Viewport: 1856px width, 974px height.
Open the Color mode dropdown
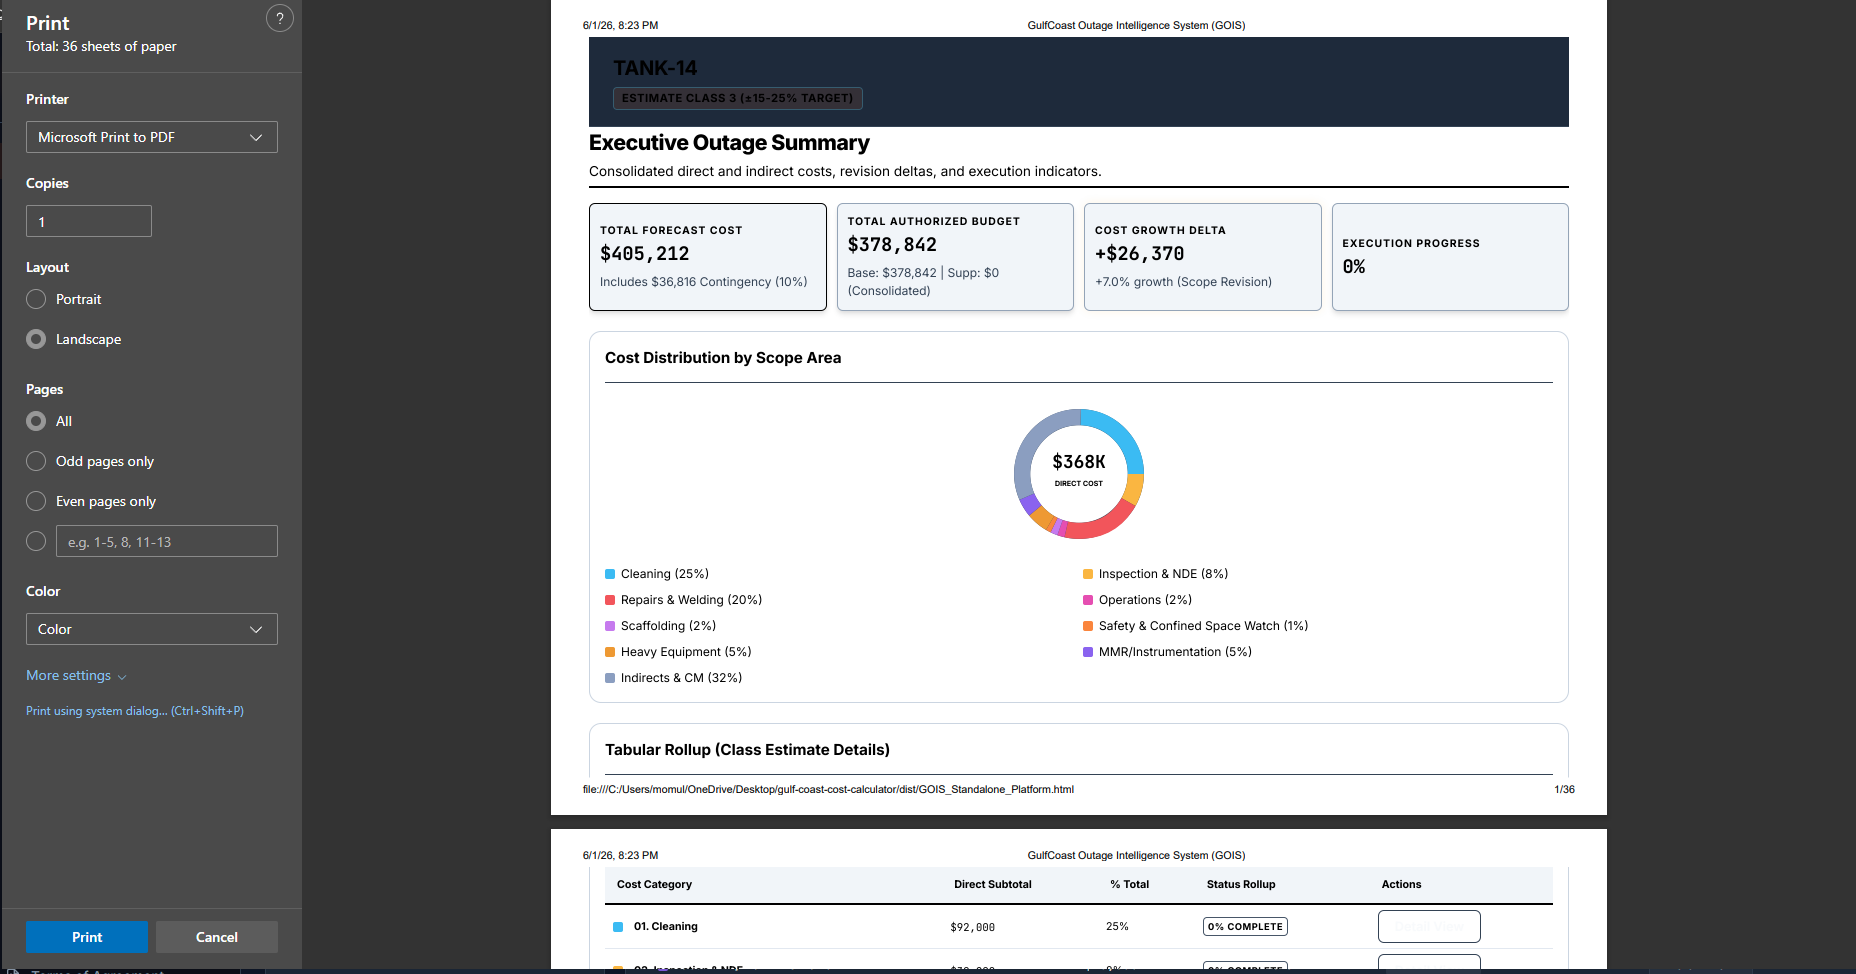pyautogui.click(x=152, y=629)
